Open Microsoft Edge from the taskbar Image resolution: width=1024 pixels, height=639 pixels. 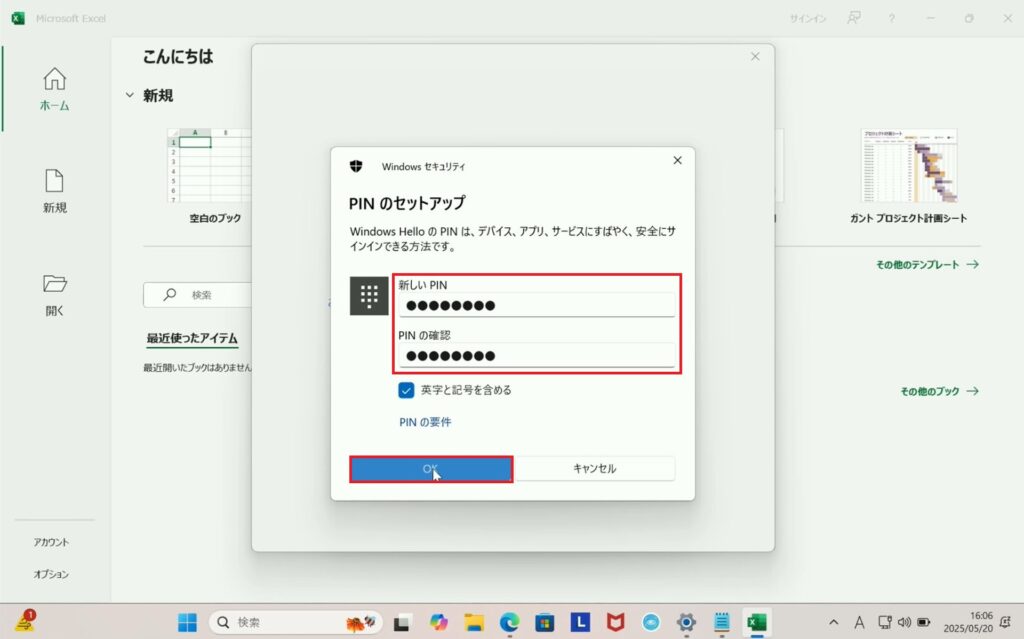point(509,623)
